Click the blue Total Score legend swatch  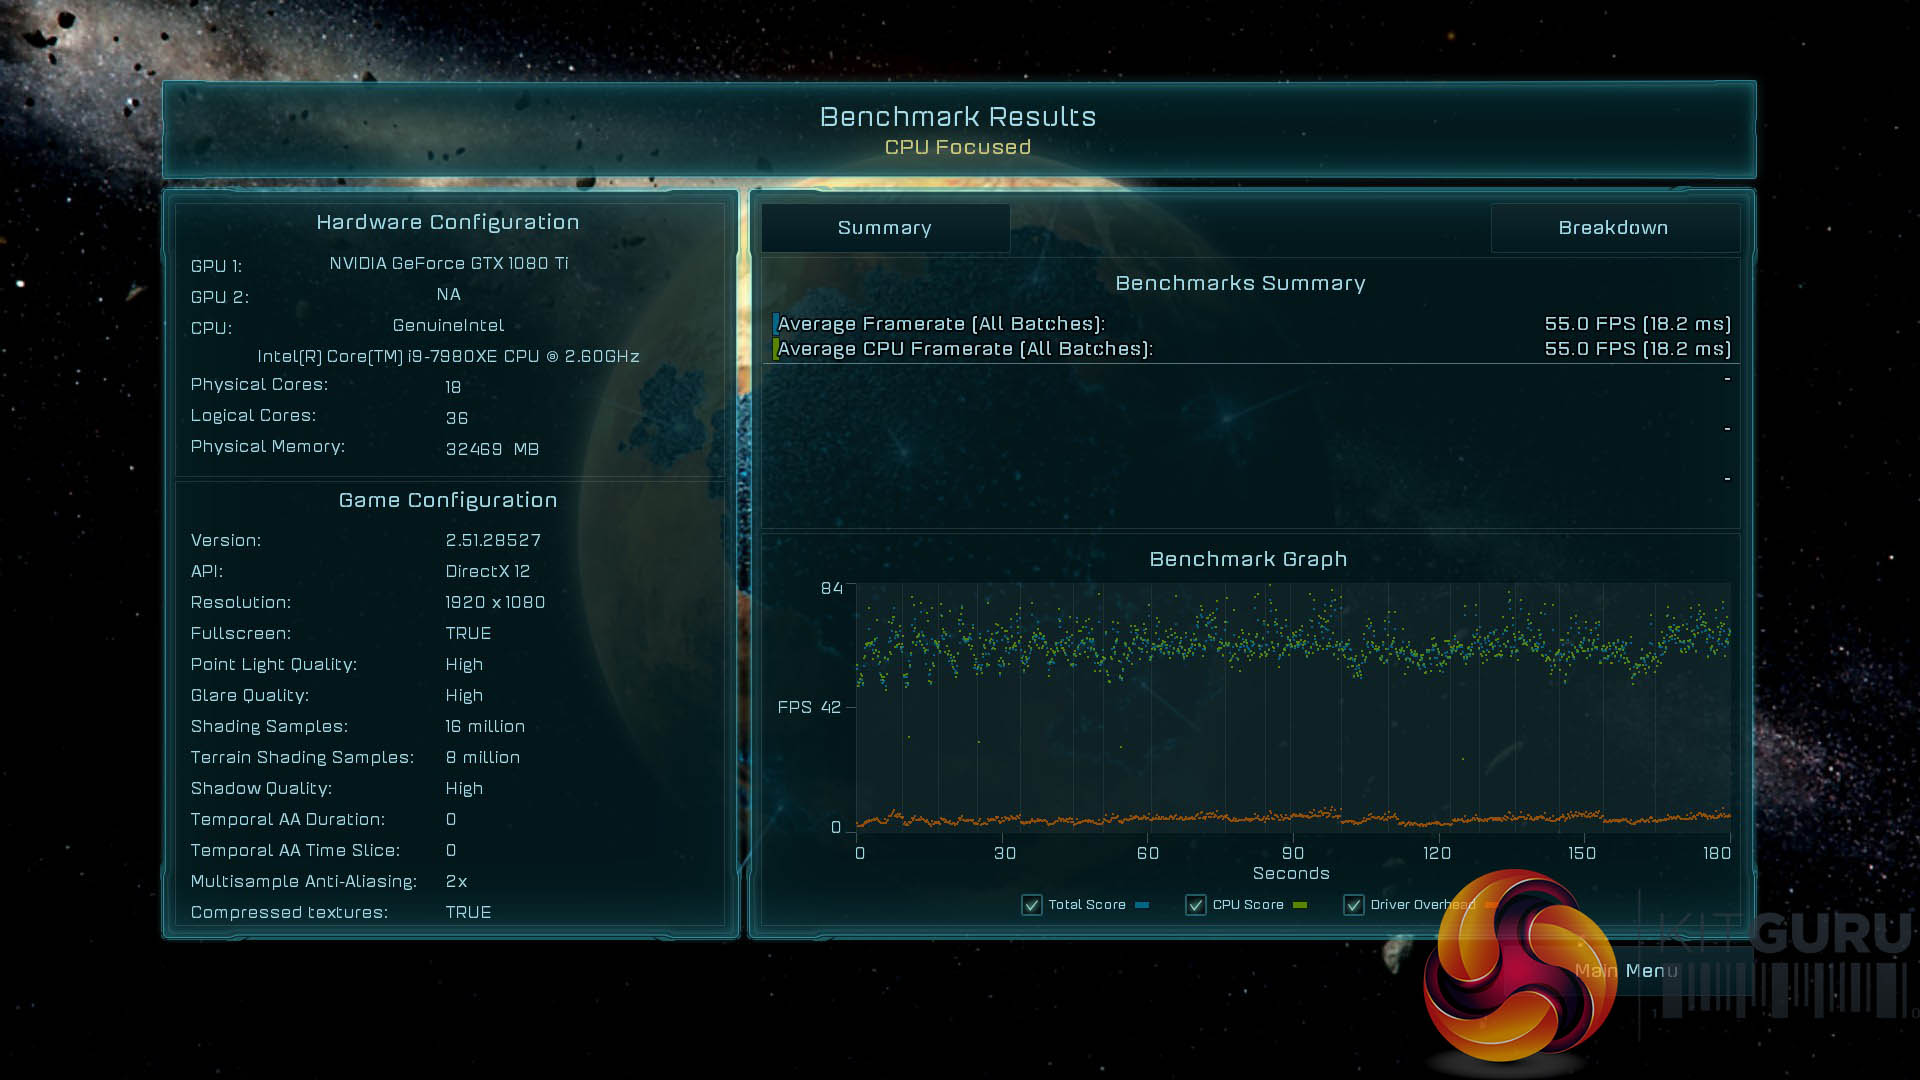(1142, 905)
